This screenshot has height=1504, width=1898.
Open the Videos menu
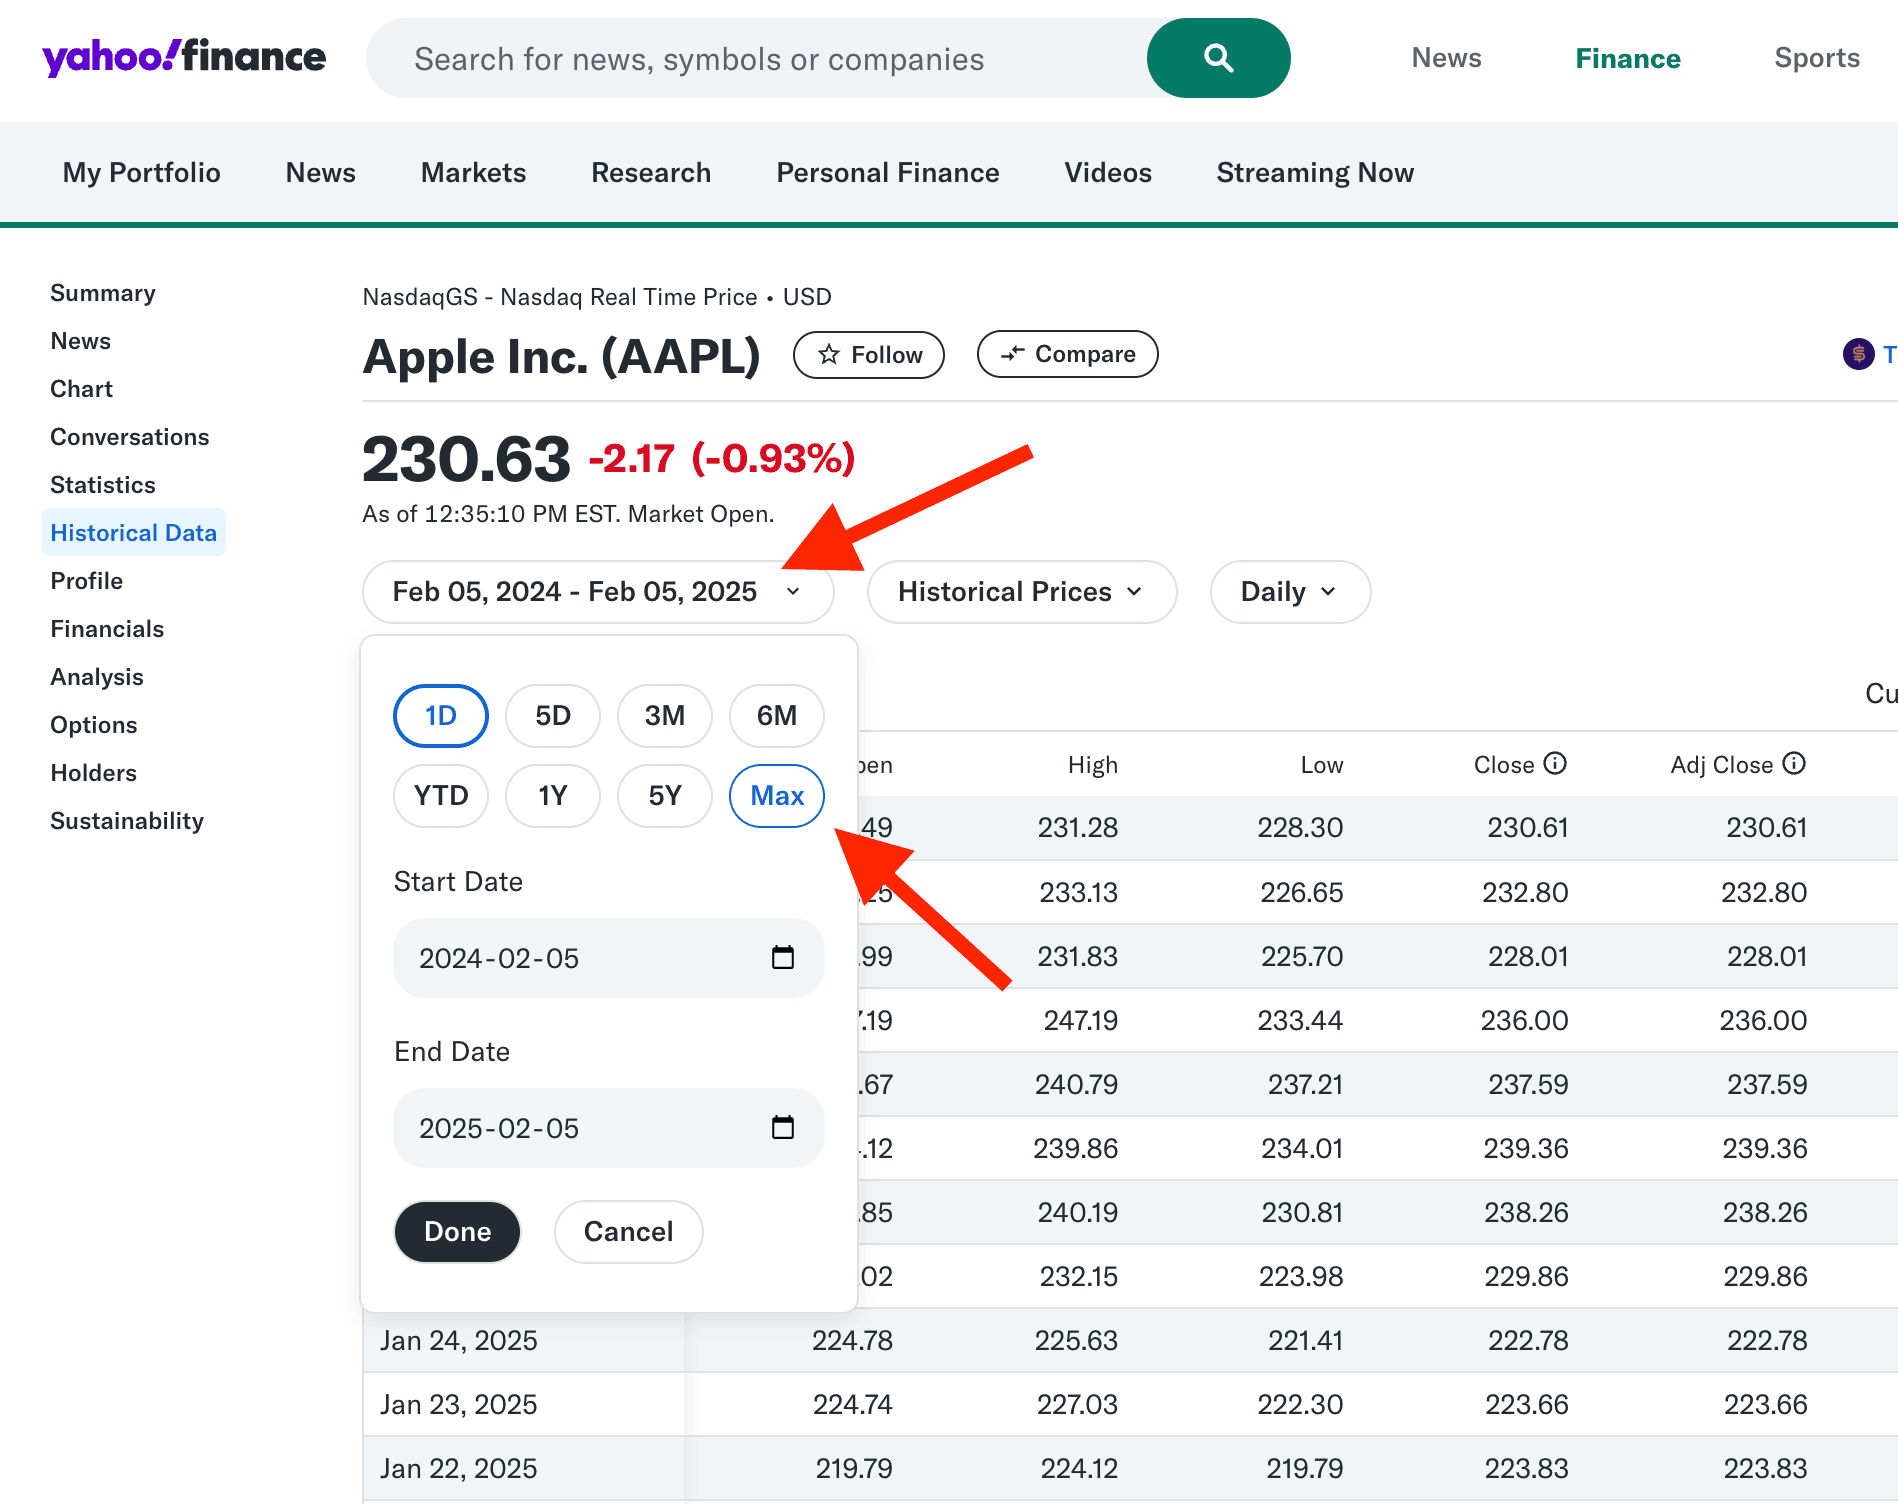1108,173
